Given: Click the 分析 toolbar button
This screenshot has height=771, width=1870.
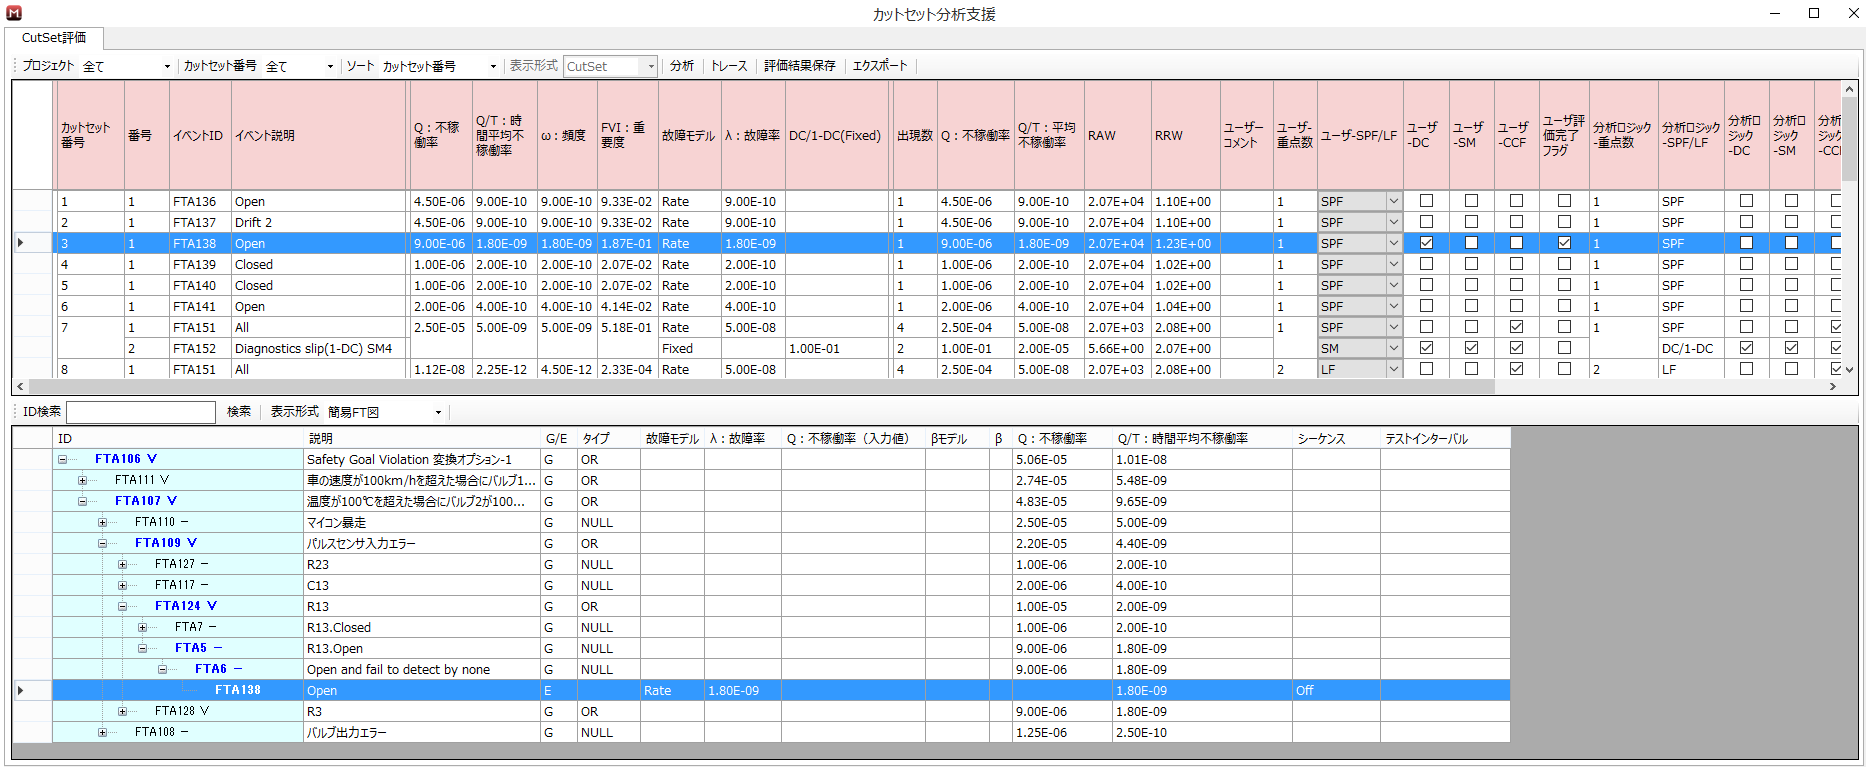Looking at the screenshot, I should (x=682, y=66).
